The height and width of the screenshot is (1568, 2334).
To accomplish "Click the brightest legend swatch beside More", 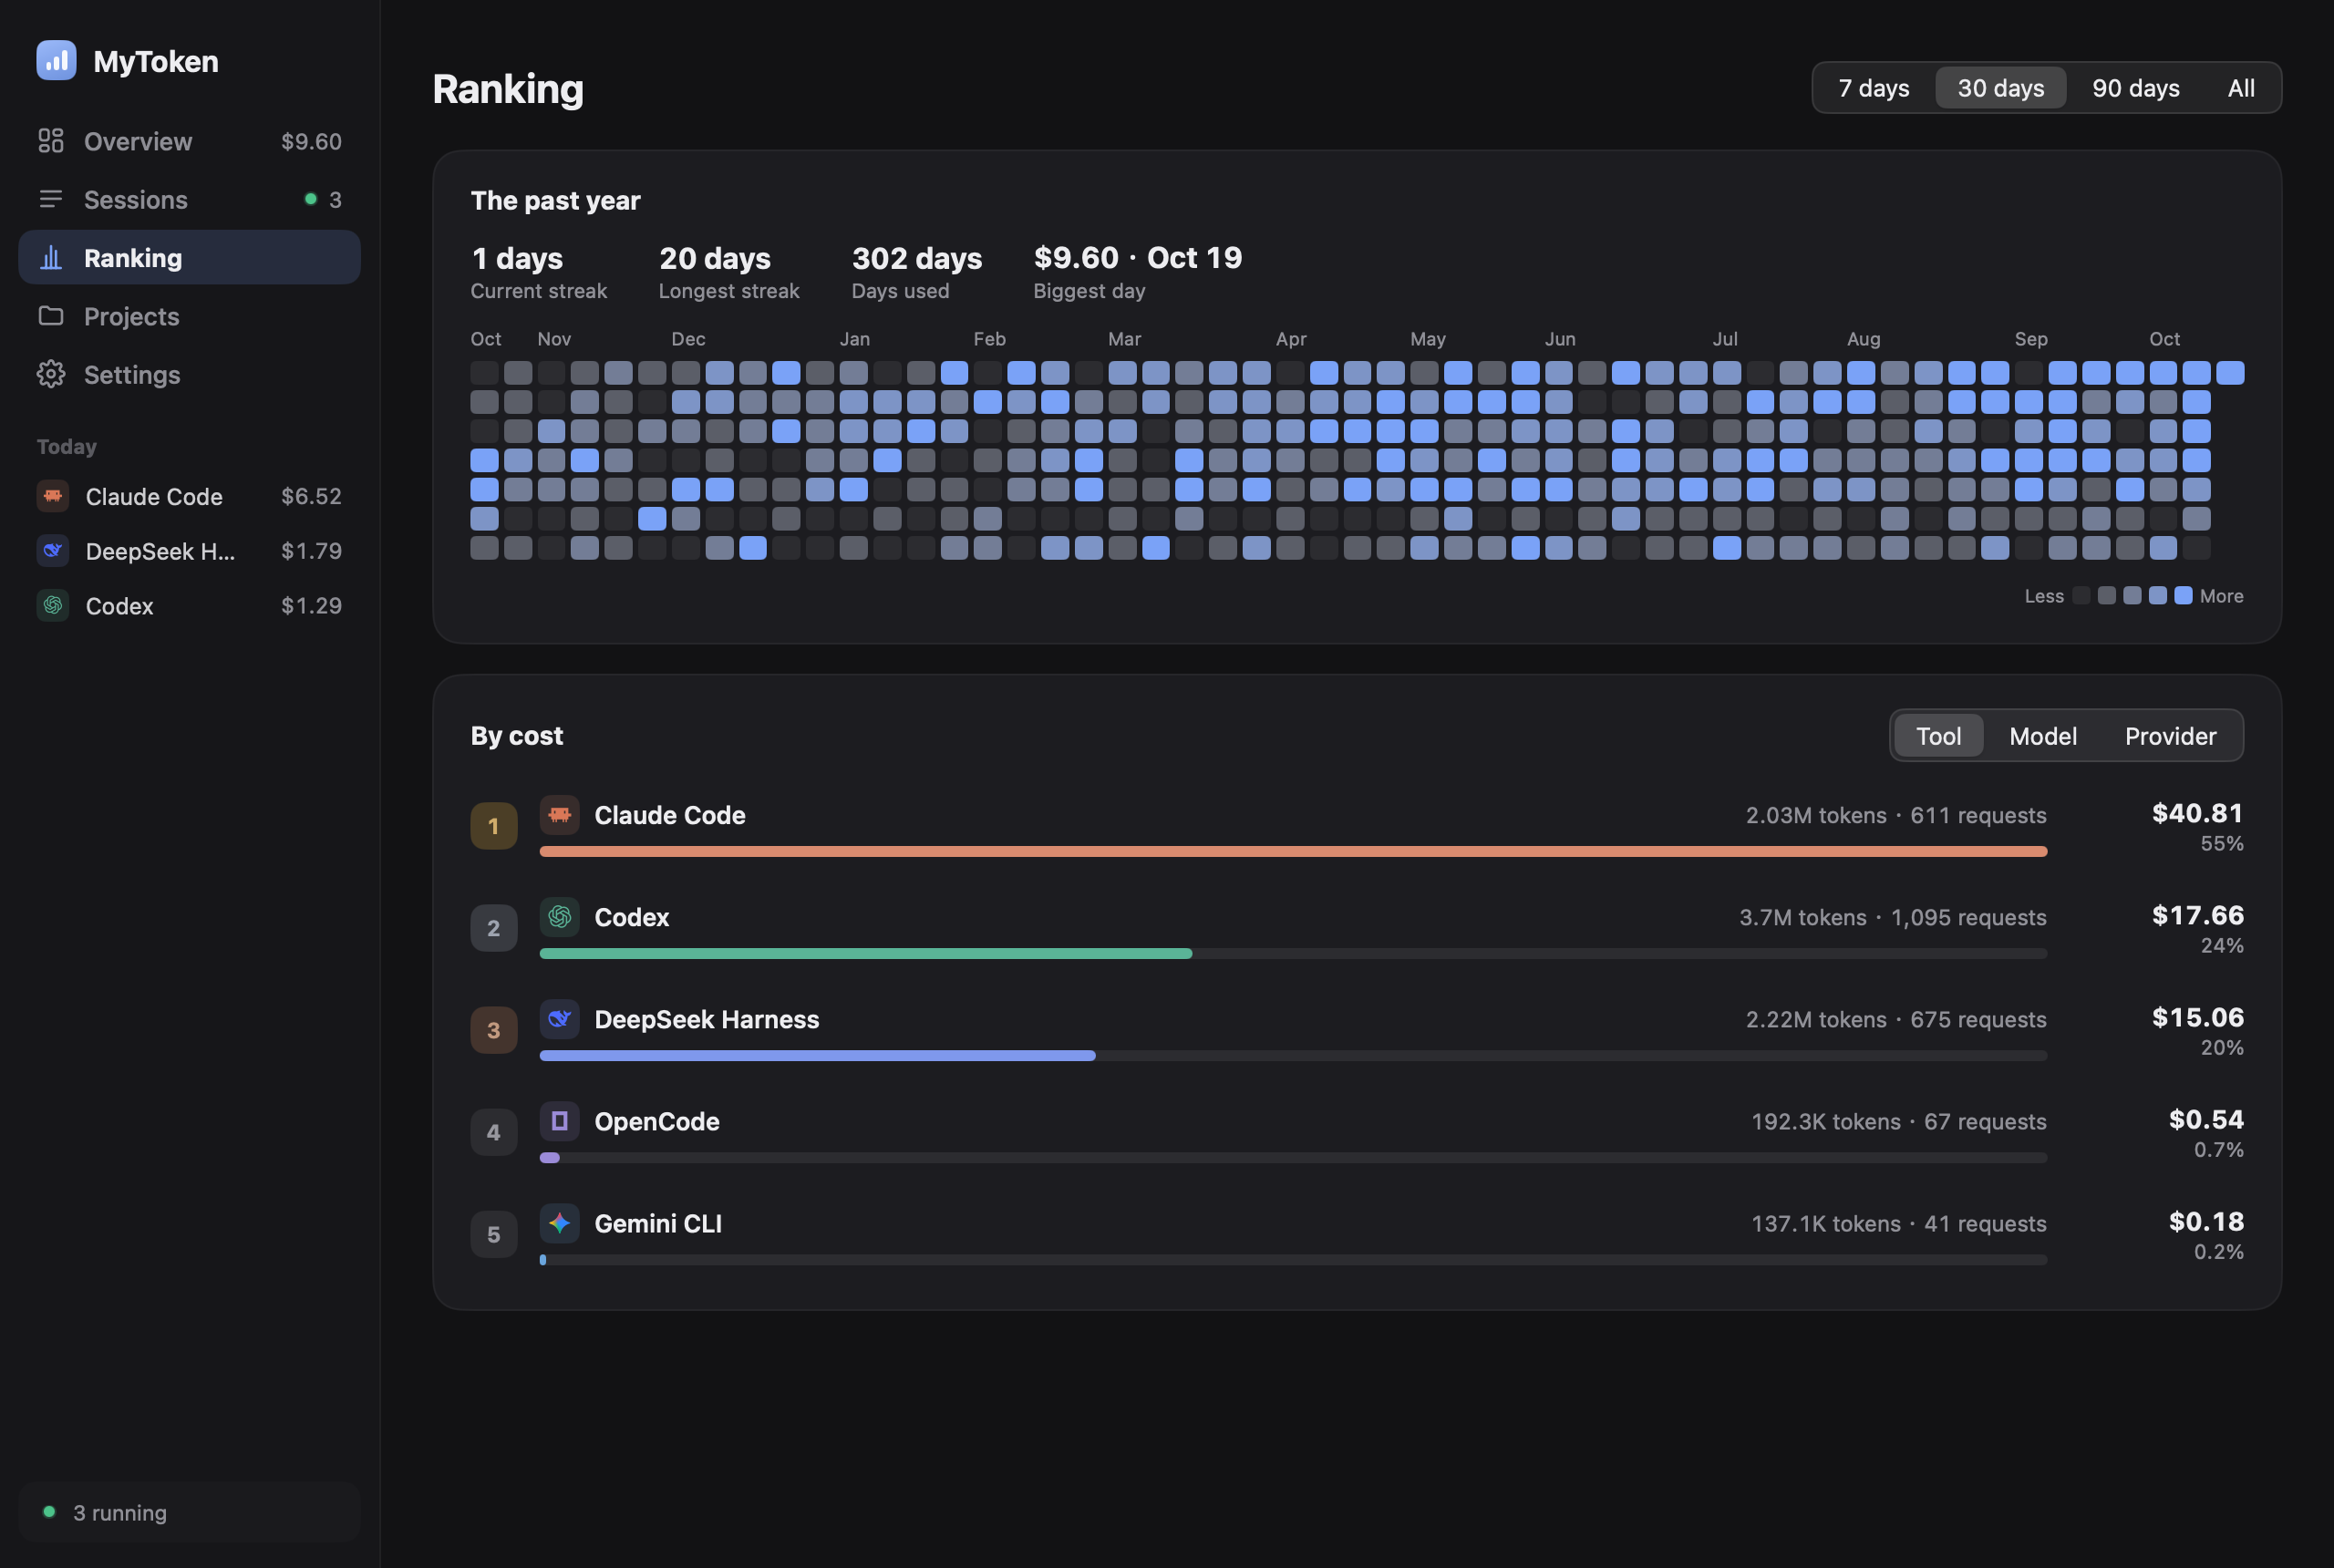I will (x=2183, y=595).
